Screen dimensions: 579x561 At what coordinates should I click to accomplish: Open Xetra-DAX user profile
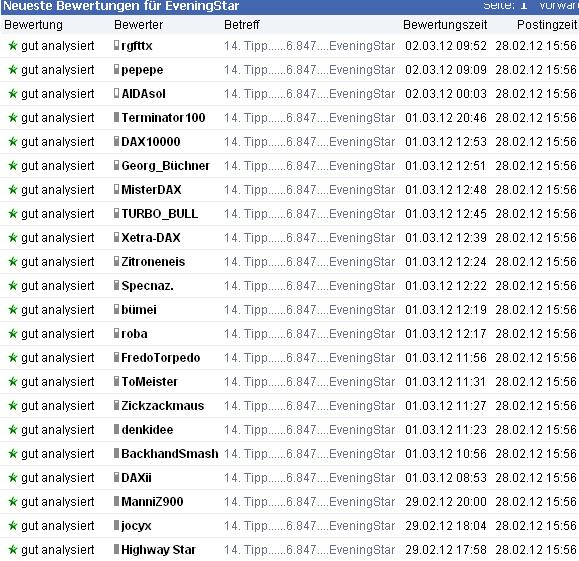tap(151, 238)
